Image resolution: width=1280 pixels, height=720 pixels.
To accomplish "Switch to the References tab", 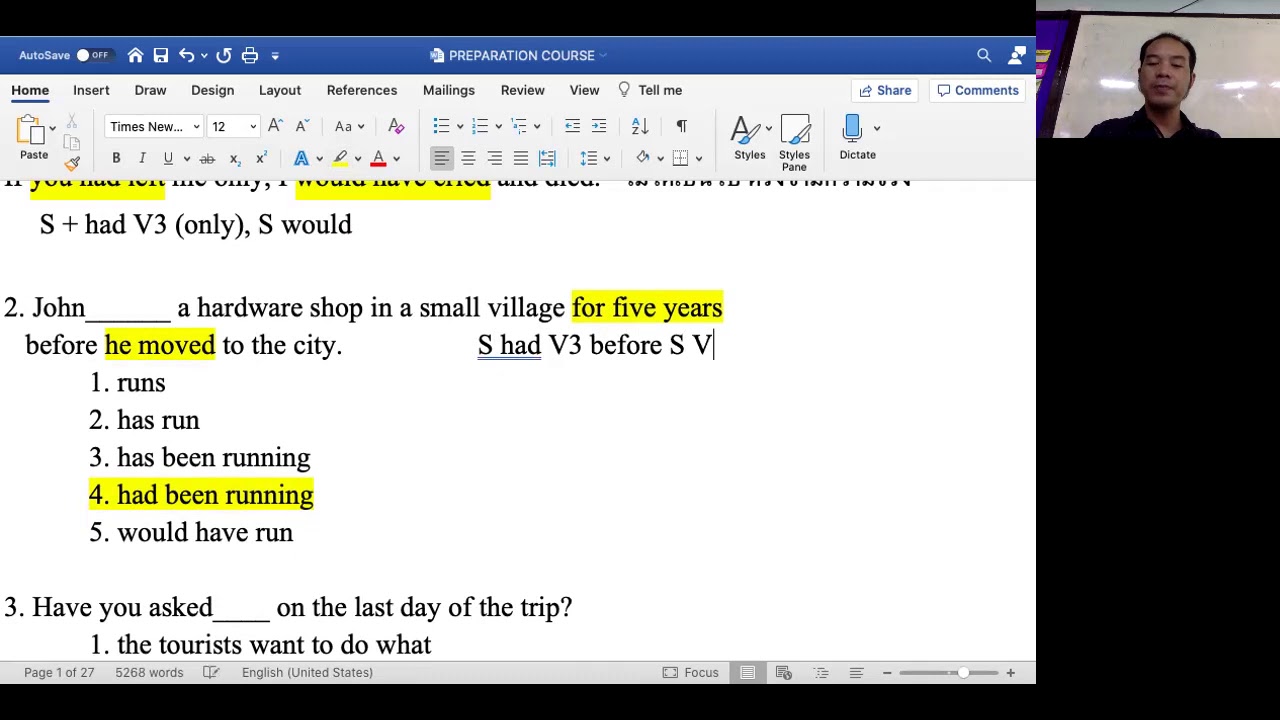I will pos(362,90).
